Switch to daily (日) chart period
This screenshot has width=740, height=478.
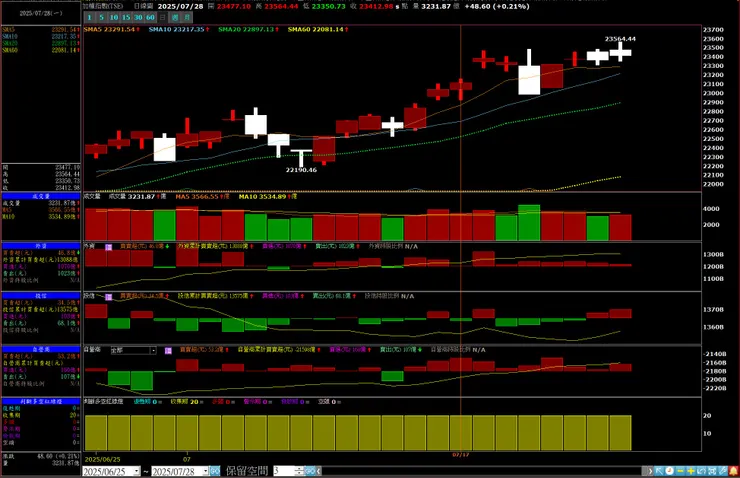coord(162,17)
